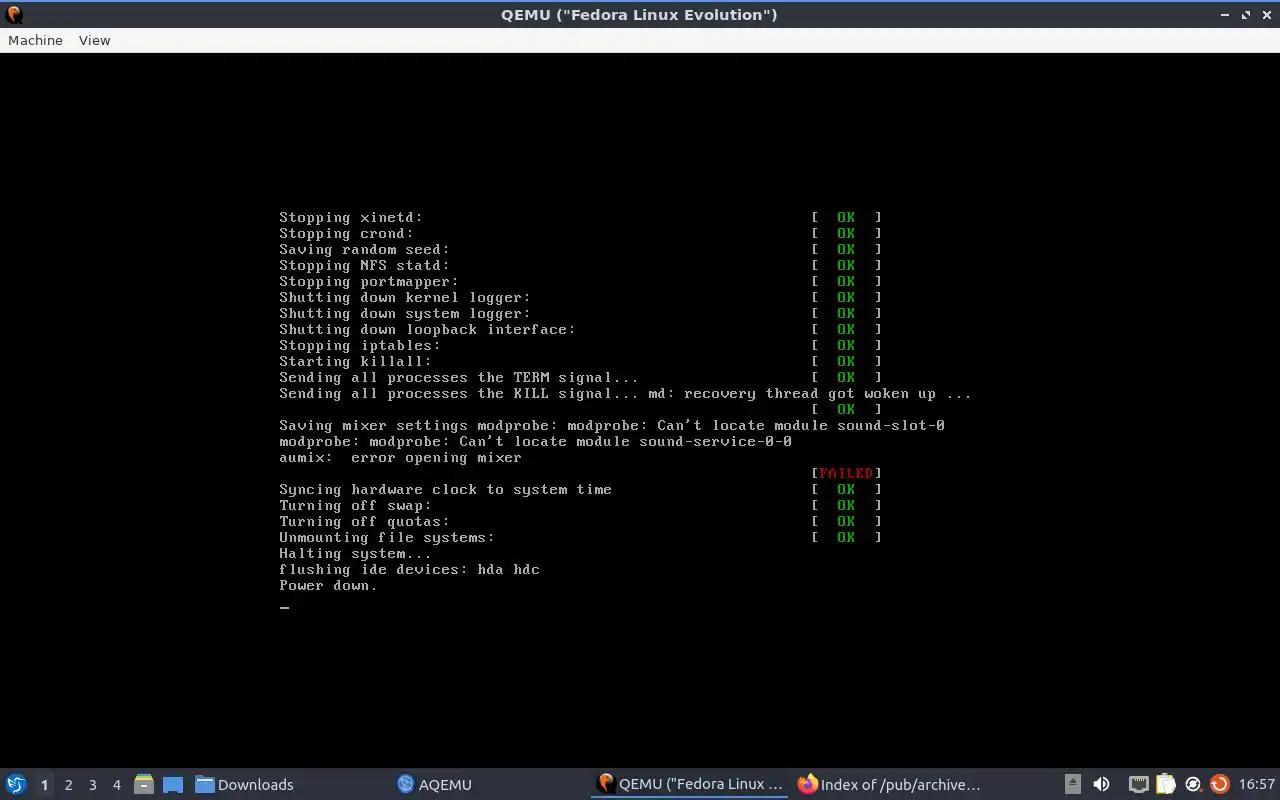The image size is (1280, 800).
Task: Open the clipboard manager tray icon
Action: [x=1165, y=784]
